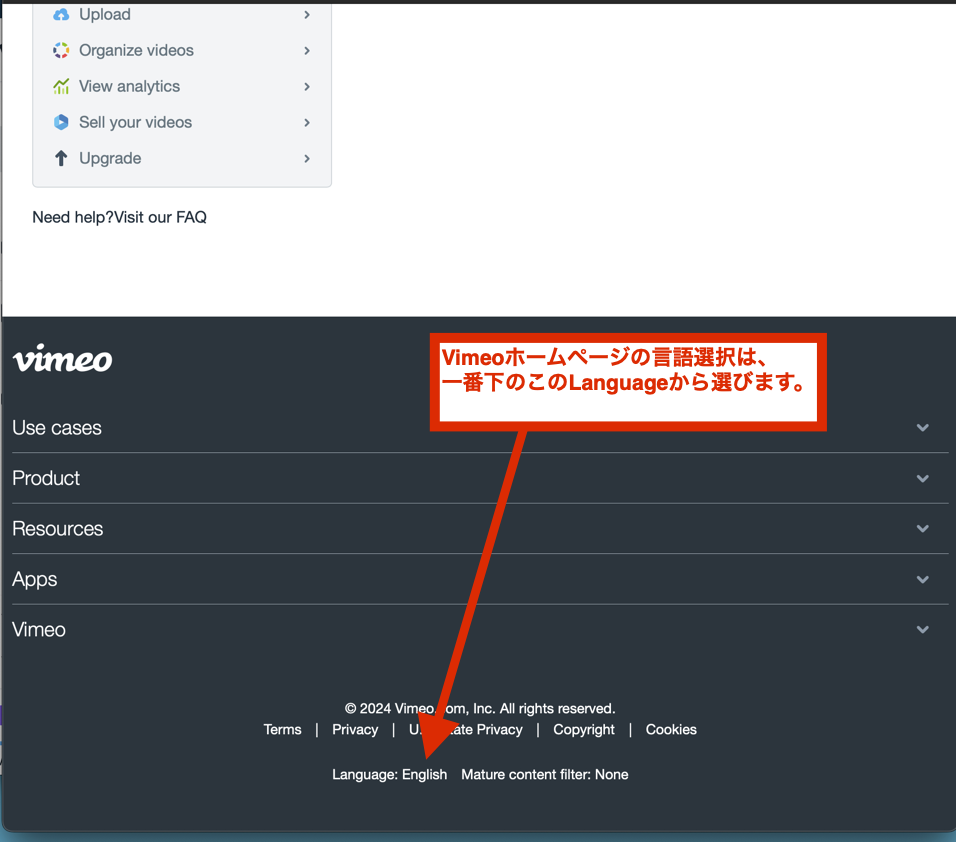Click the Organize videos colorful ring icon
This screenshot has height=842, width=956.
[61, 50]
